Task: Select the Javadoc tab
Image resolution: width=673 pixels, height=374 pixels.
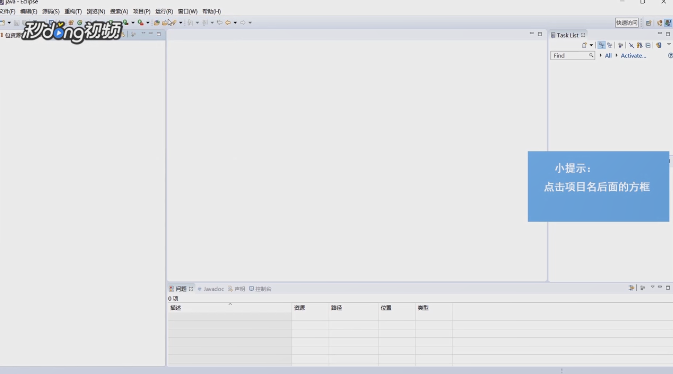Action: pos(210,289)
